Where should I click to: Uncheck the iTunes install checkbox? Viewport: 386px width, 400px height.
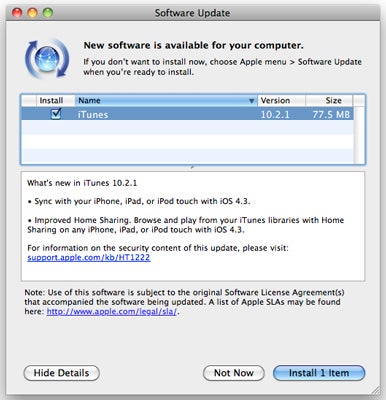[56, 114]
